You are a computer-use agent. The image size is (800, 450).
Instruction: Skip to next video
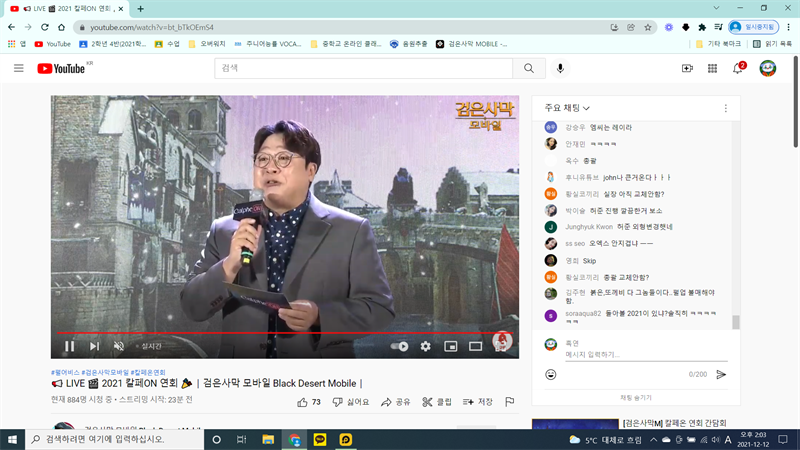click(x=94, y=346)
